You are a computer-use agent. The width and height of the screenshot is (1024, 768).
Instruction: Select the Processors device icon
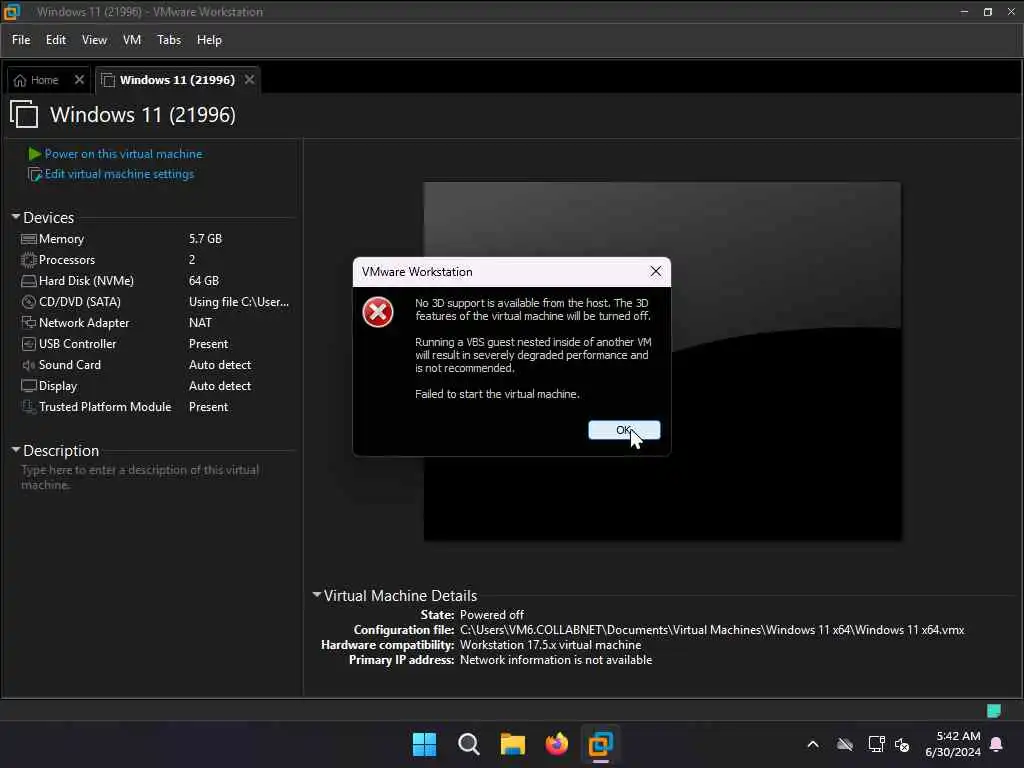[x=29, y=260]
